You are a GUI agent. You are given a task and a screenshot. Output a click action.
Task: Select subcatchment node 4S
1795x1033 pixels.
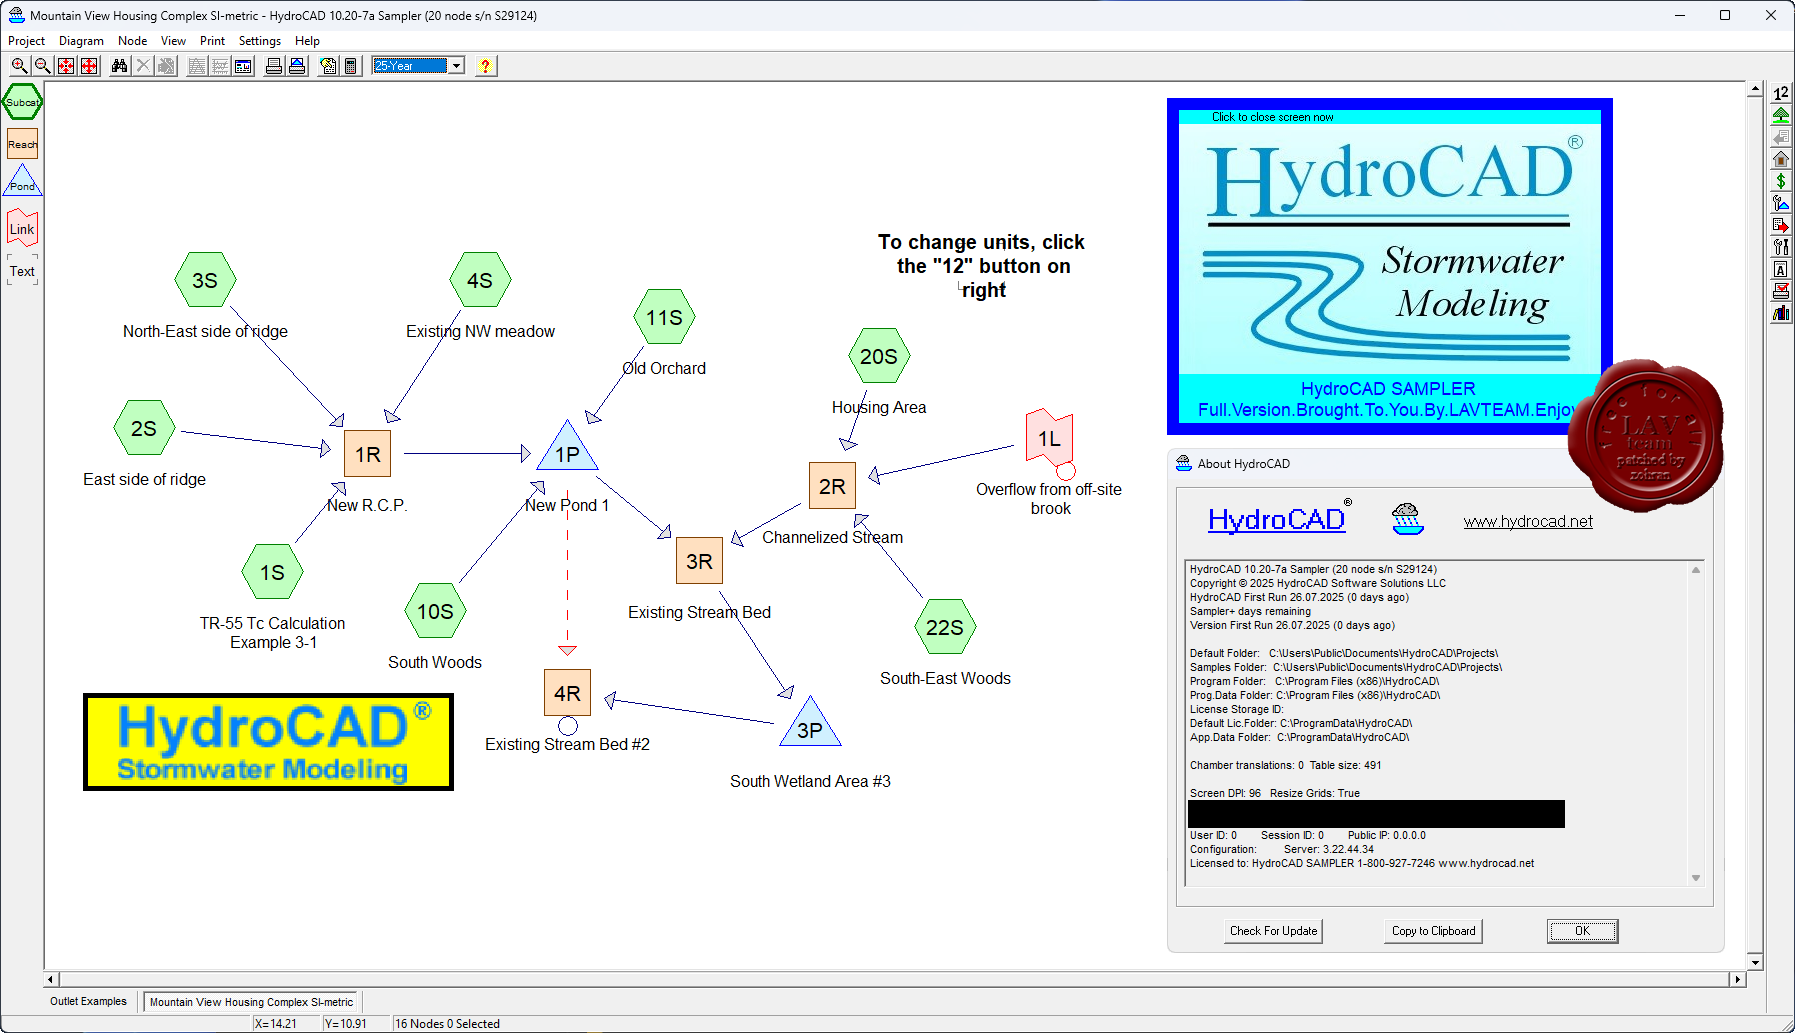tap(480, 281)
